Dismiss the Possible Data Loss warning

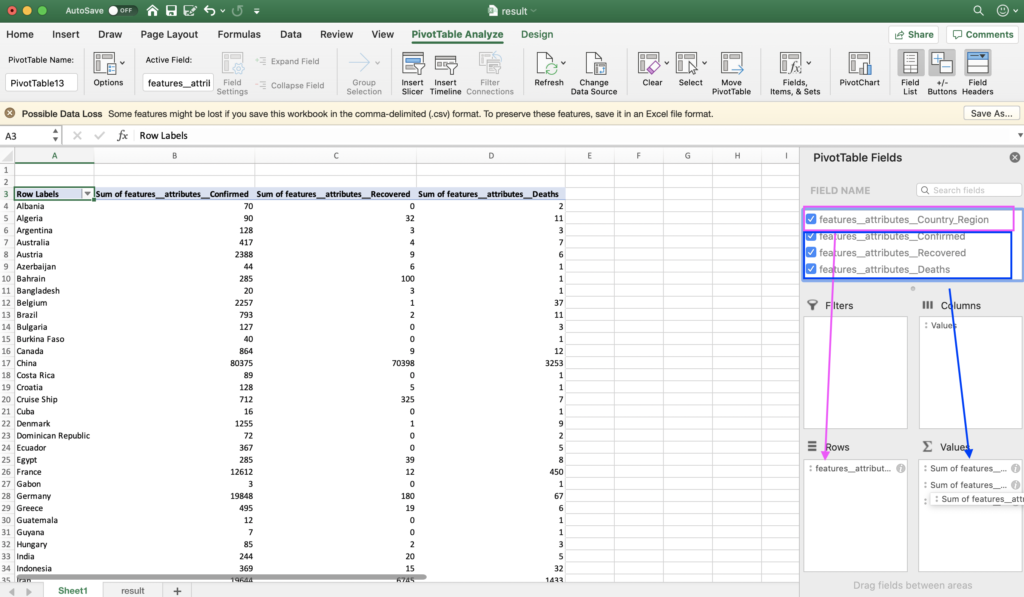pos(10,113)
